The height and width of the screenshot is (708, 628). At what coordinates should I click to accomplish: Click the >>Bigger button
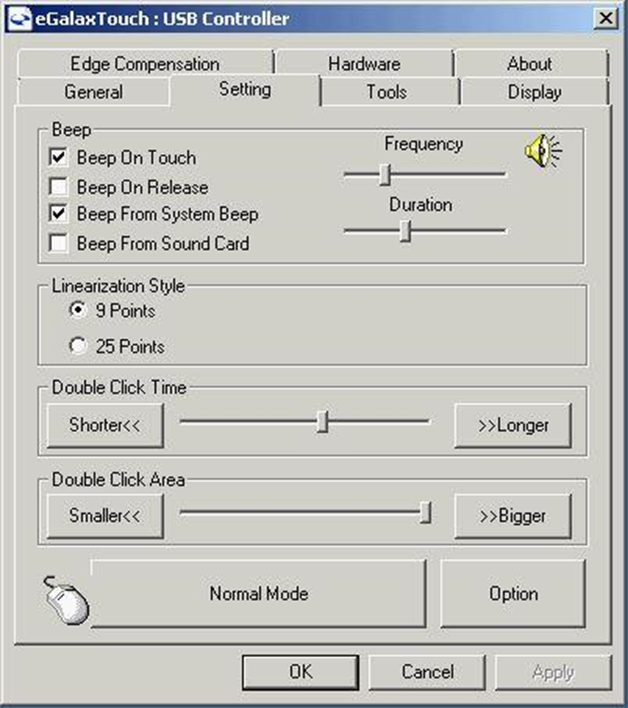pyautogui.click(x=513, y=516)
